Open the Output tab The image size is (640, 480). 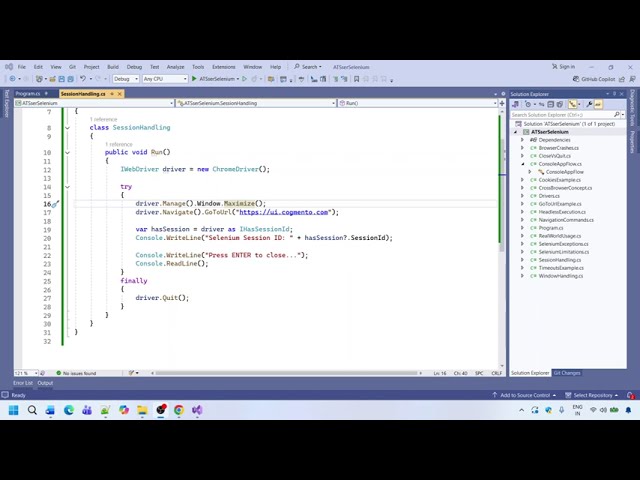pyautogui.click(x=45, y=383)
